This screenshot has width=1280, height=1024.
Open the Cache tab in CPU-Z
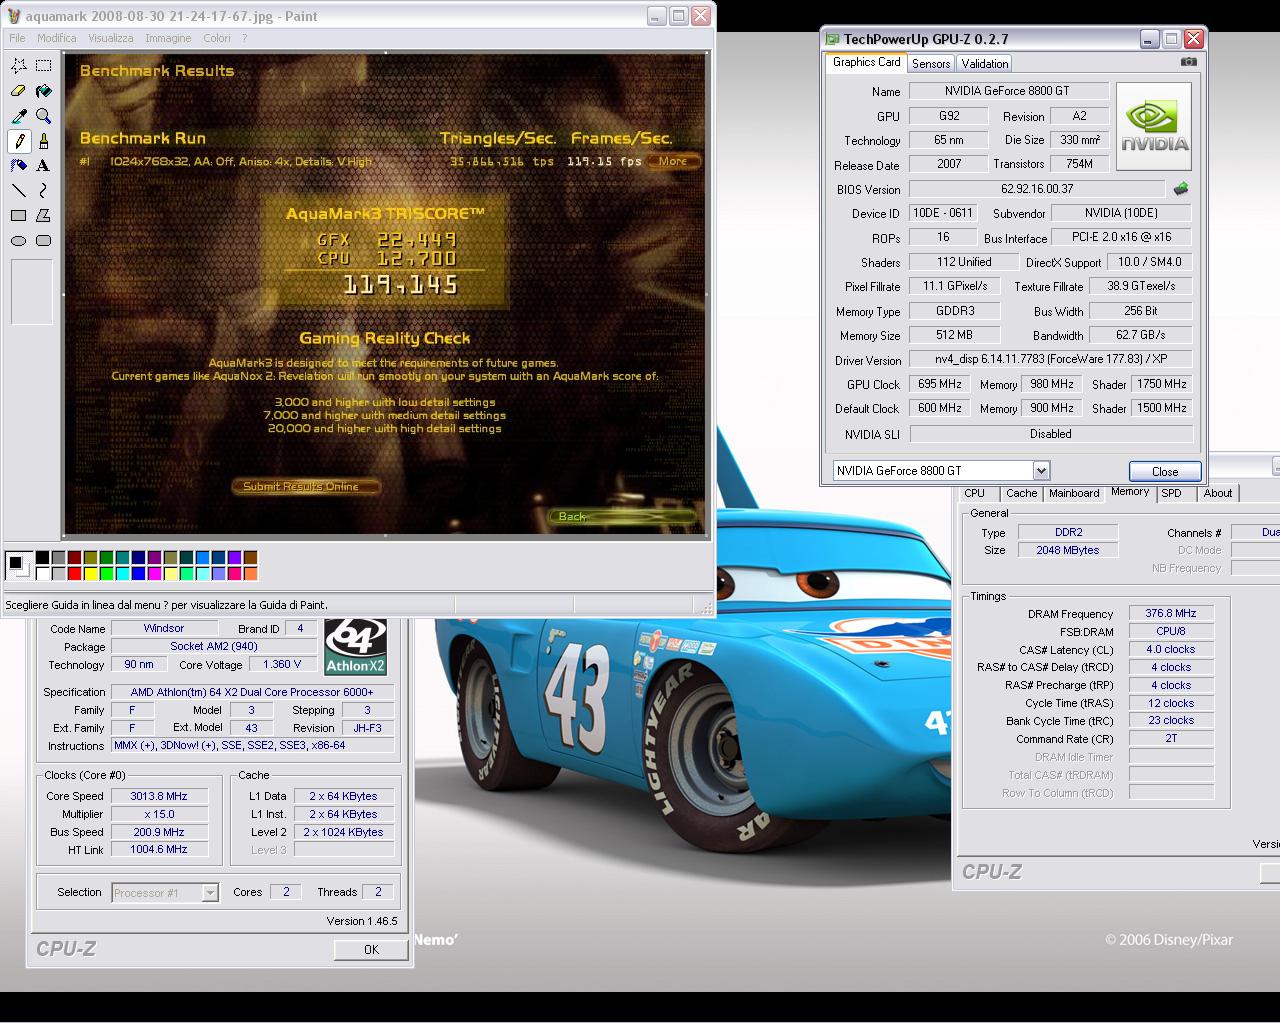tap(1021, 493)
